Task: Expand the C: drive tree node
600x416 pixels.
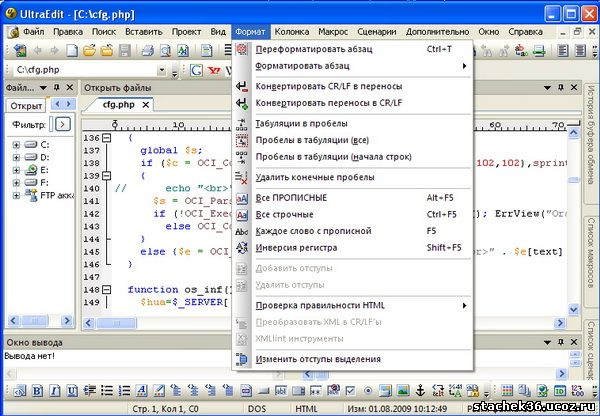Action: (x=16, y=145)
